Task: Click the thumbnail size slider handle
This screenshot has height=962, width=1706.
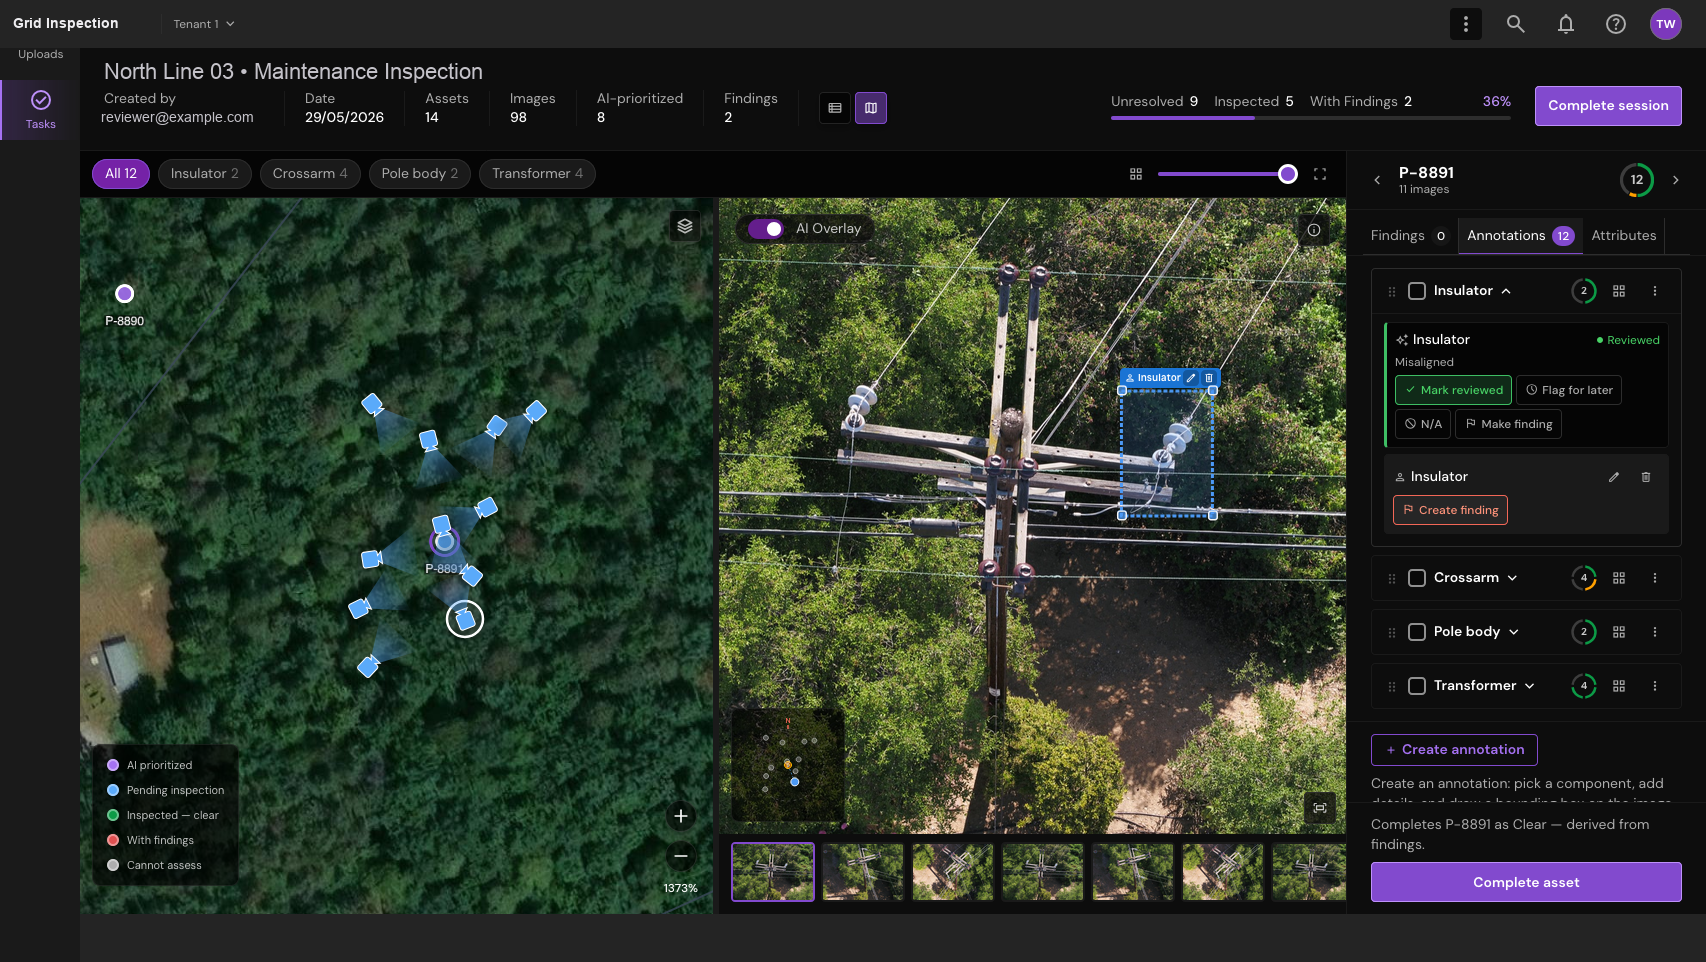Action: coord(1288,174)
